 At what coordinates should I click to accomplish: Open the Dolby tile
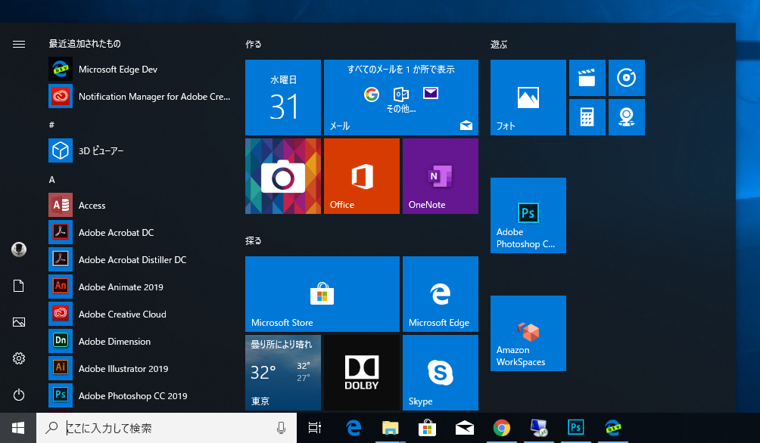tap(362, 373)
